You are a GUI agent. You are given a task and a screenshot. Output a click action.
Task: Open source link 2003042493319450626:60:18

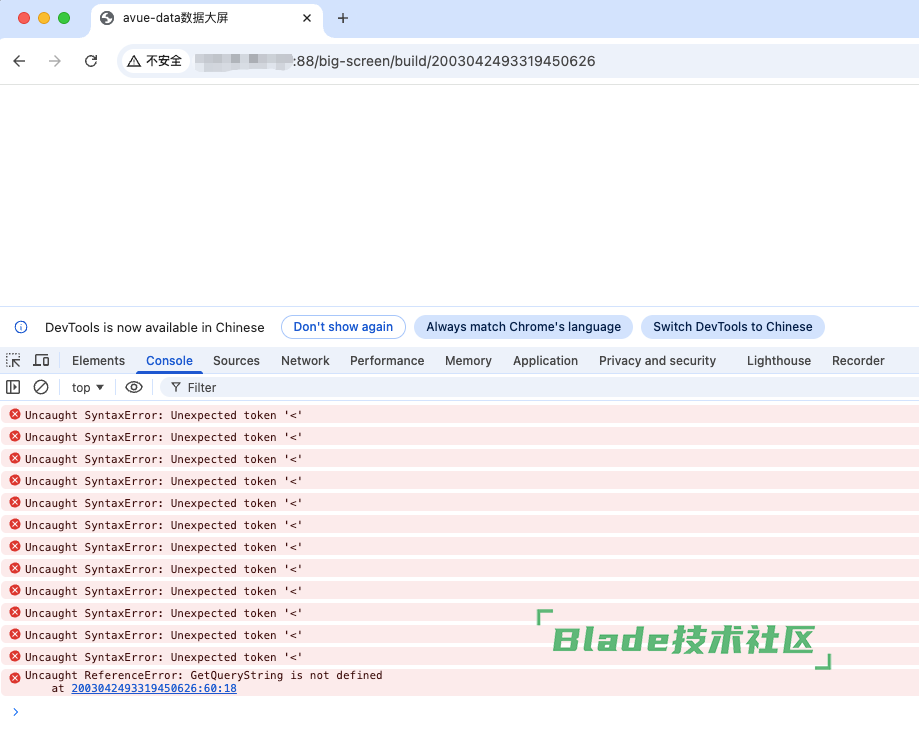[x=154, y=688]
